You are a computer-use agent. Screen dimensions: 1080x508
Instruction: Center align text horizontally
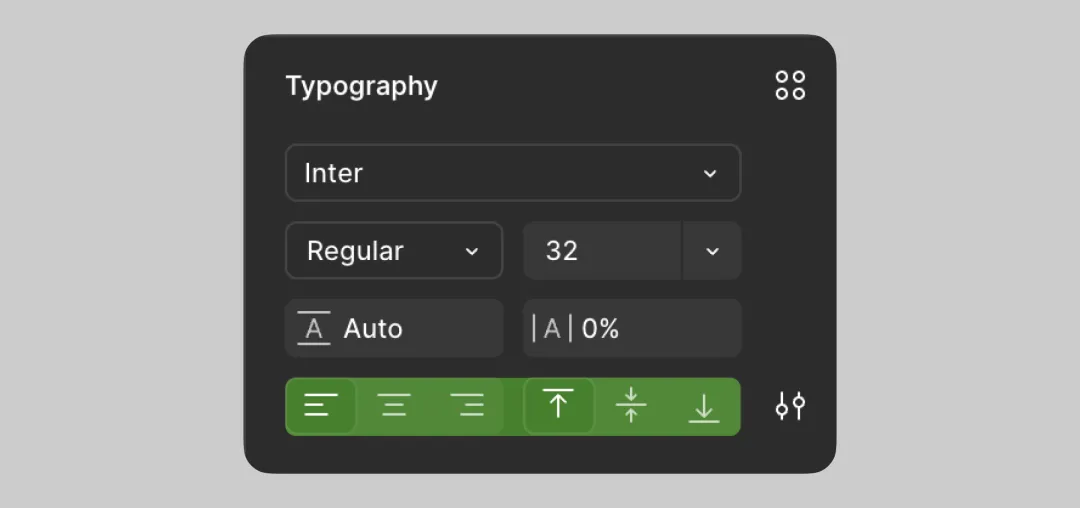394,406
